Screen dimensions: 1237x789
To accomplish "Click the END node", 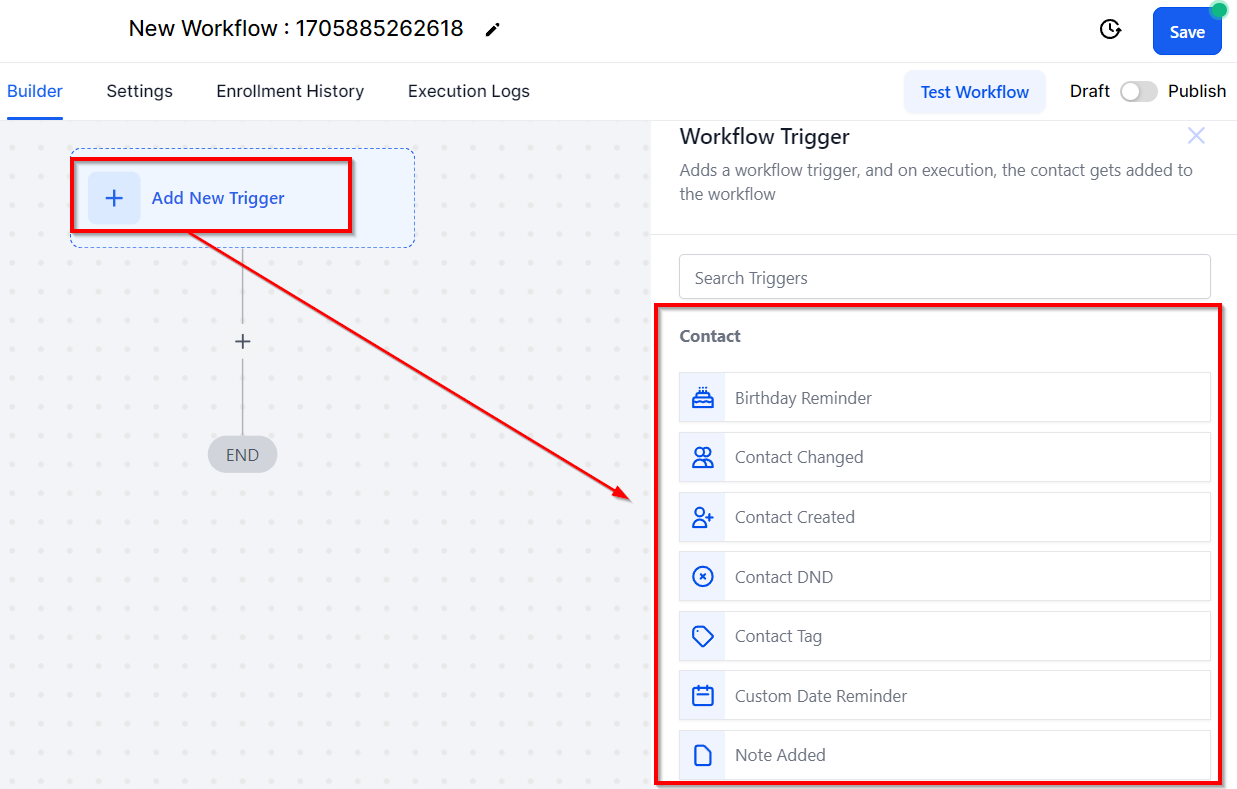I will 242,455.
